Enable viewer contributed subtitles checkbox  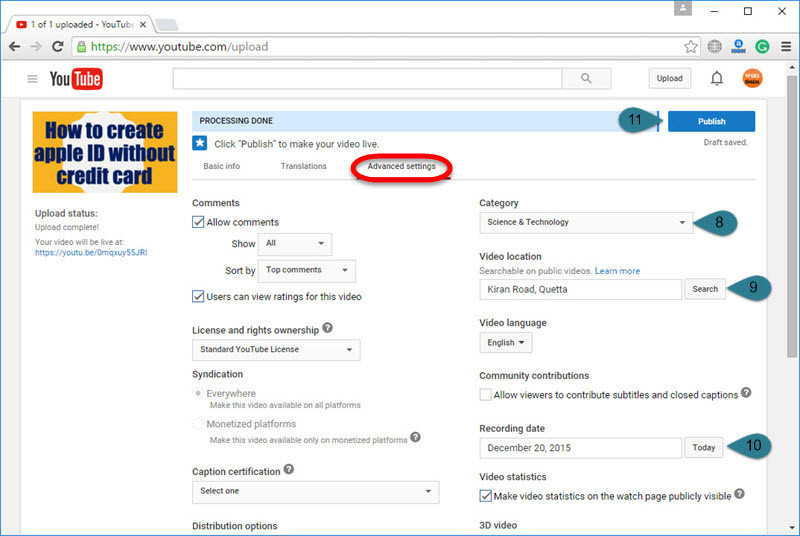point(486,395)
